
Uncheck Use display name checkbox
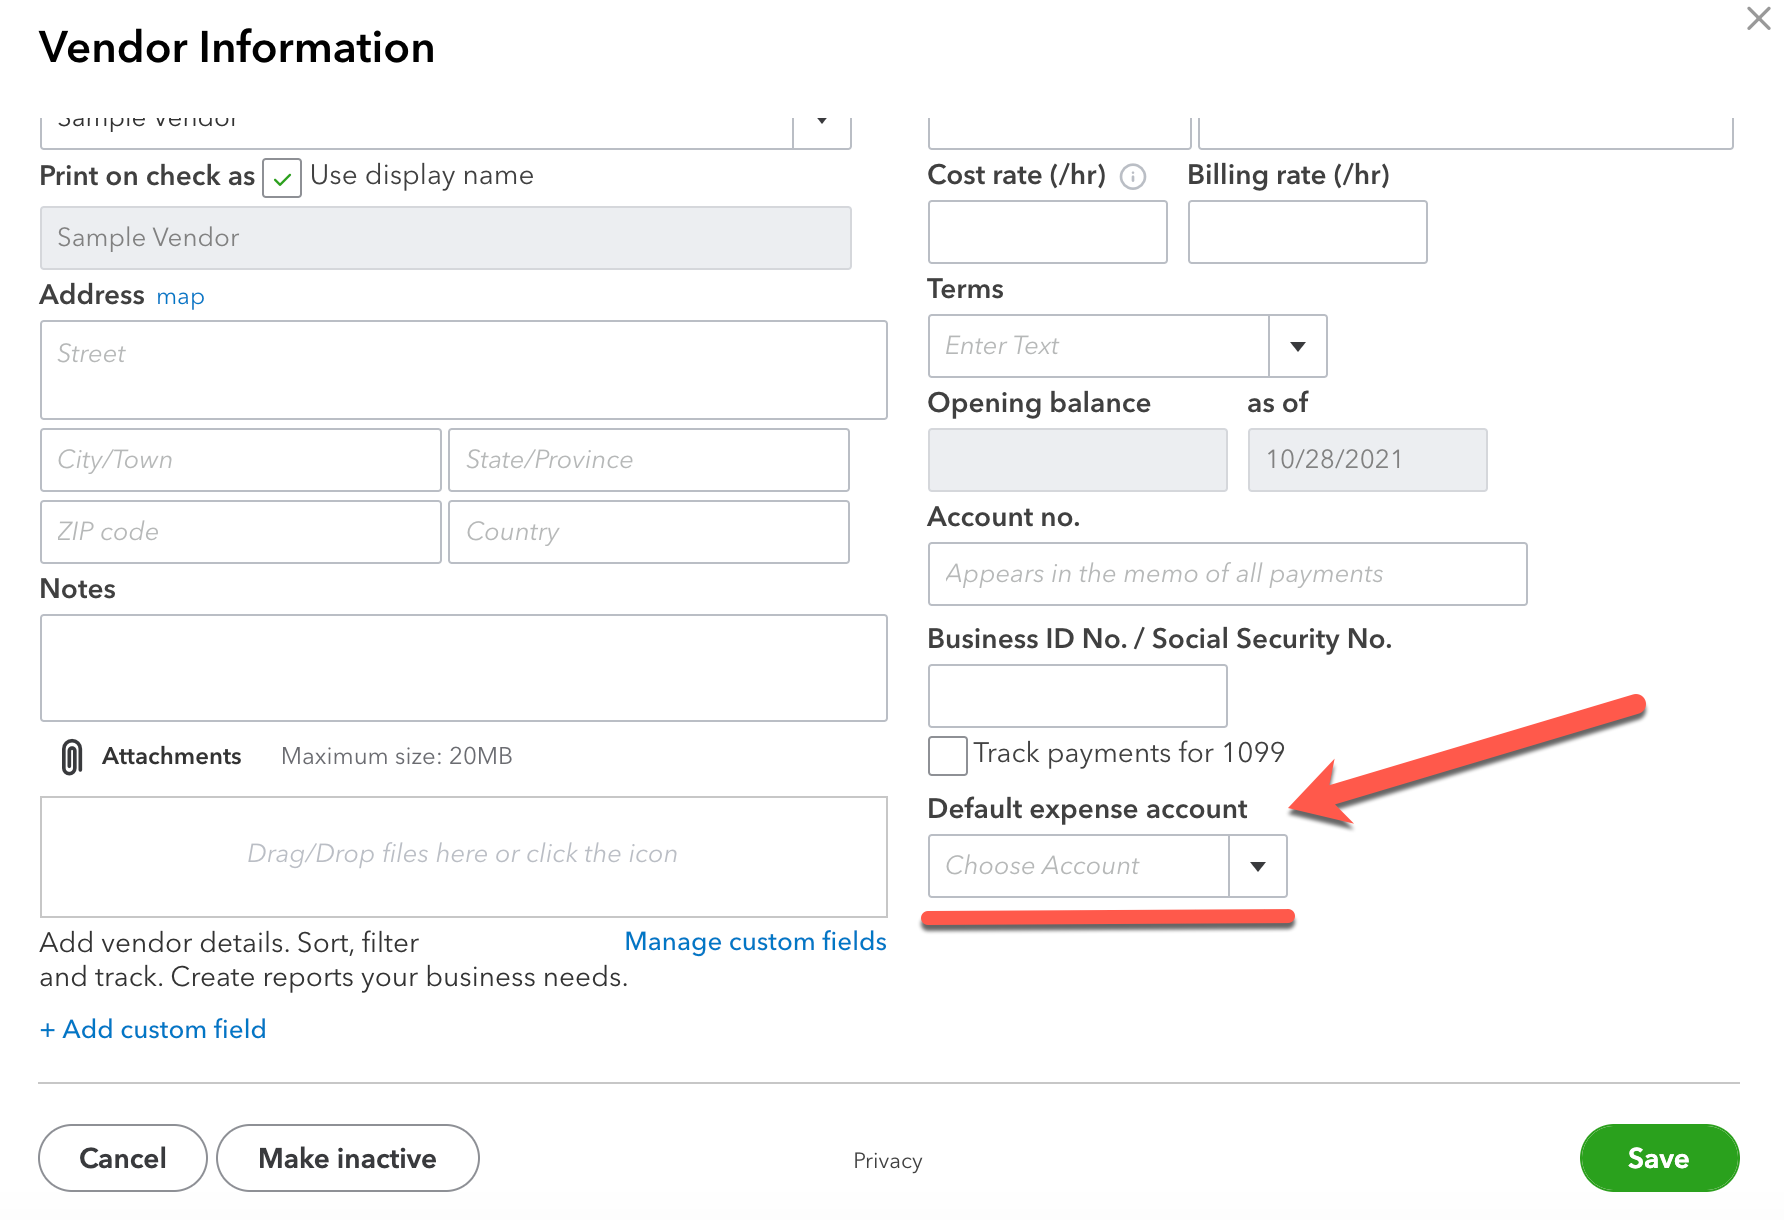[x=282, y=178]
